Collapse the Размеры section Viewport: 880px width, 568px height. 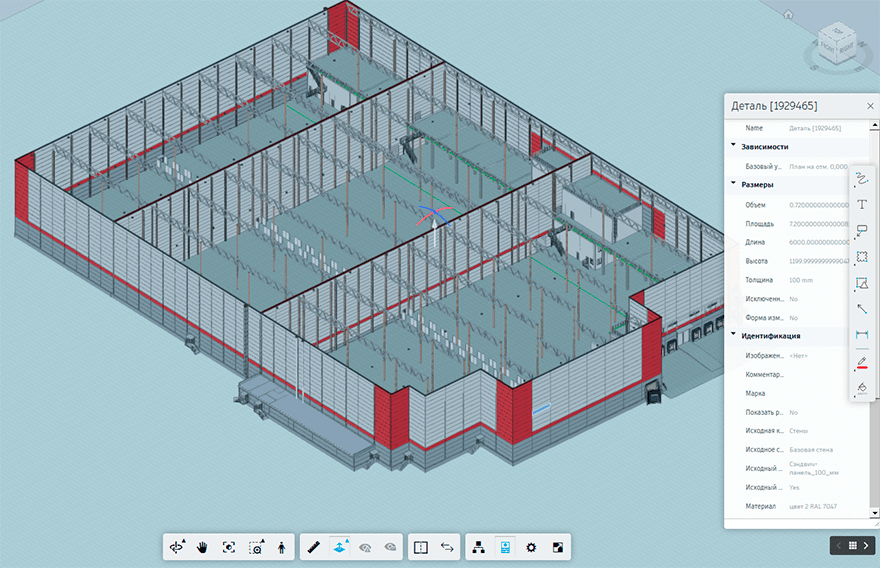(733, 184)
